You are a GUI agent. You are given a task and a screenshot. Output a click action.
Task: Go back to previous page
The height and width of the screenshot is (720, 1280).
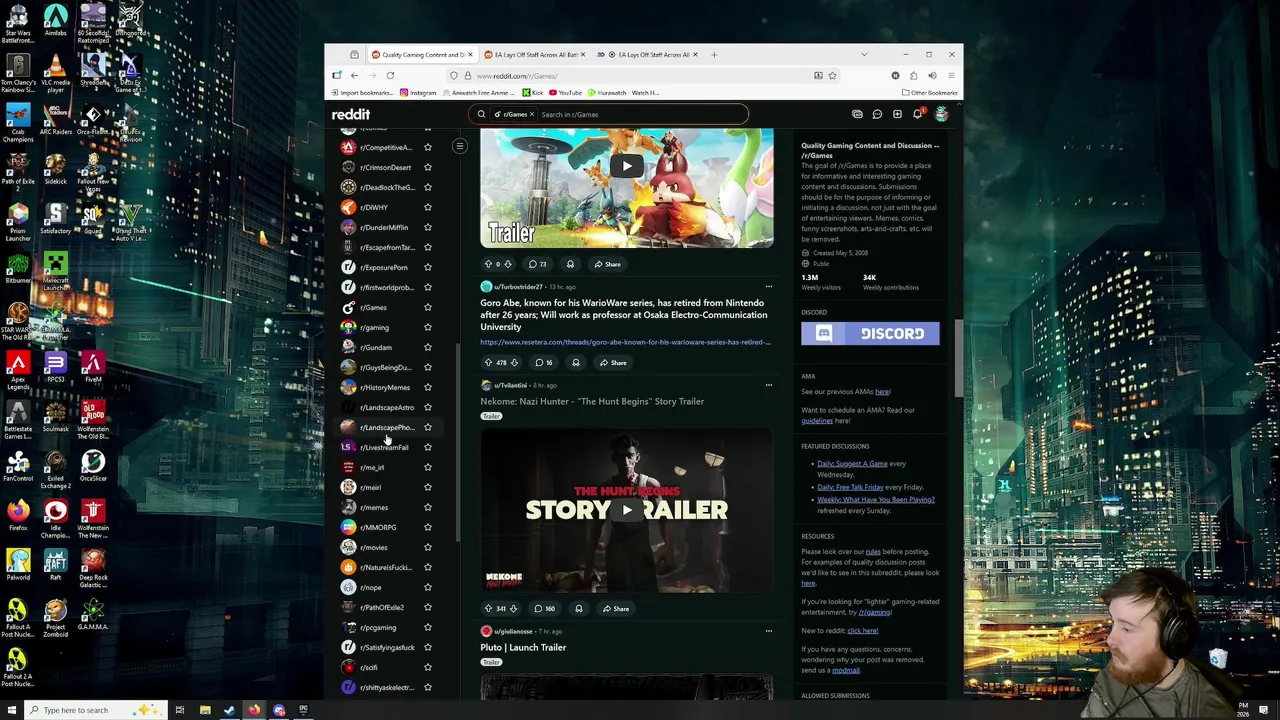[x=354, y=75]
